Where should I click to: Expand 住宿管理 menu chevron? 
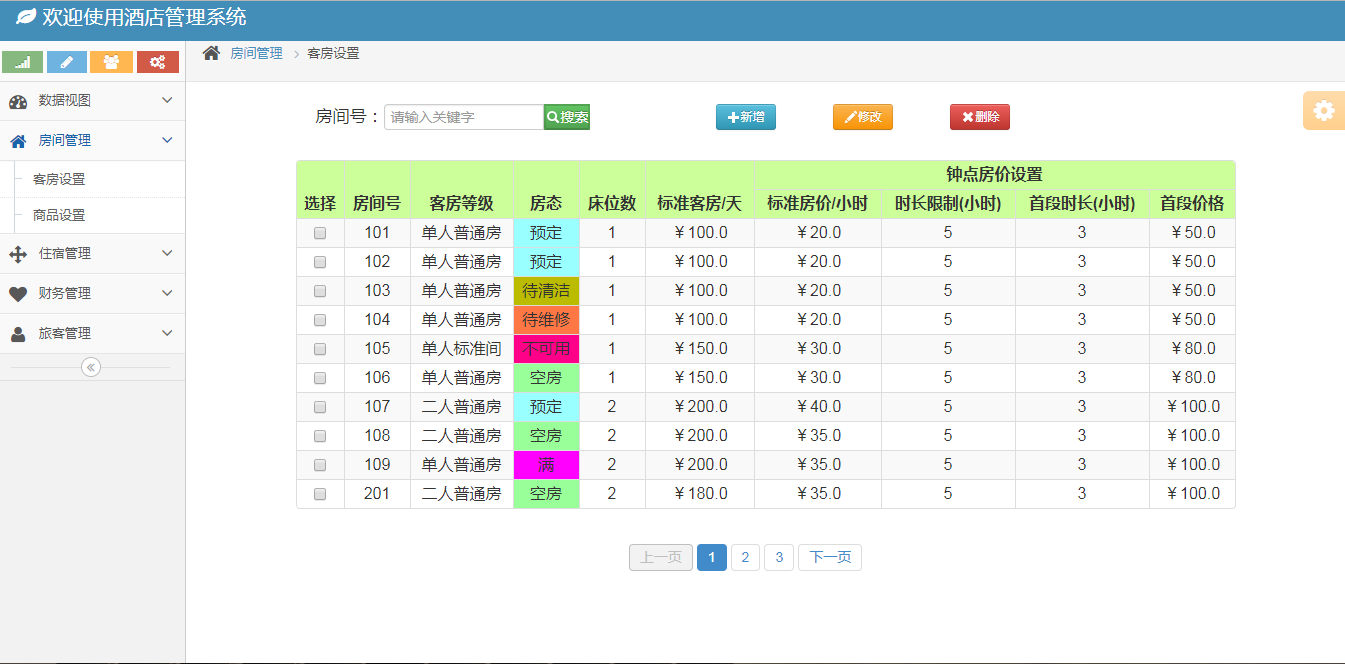(167, 253)
